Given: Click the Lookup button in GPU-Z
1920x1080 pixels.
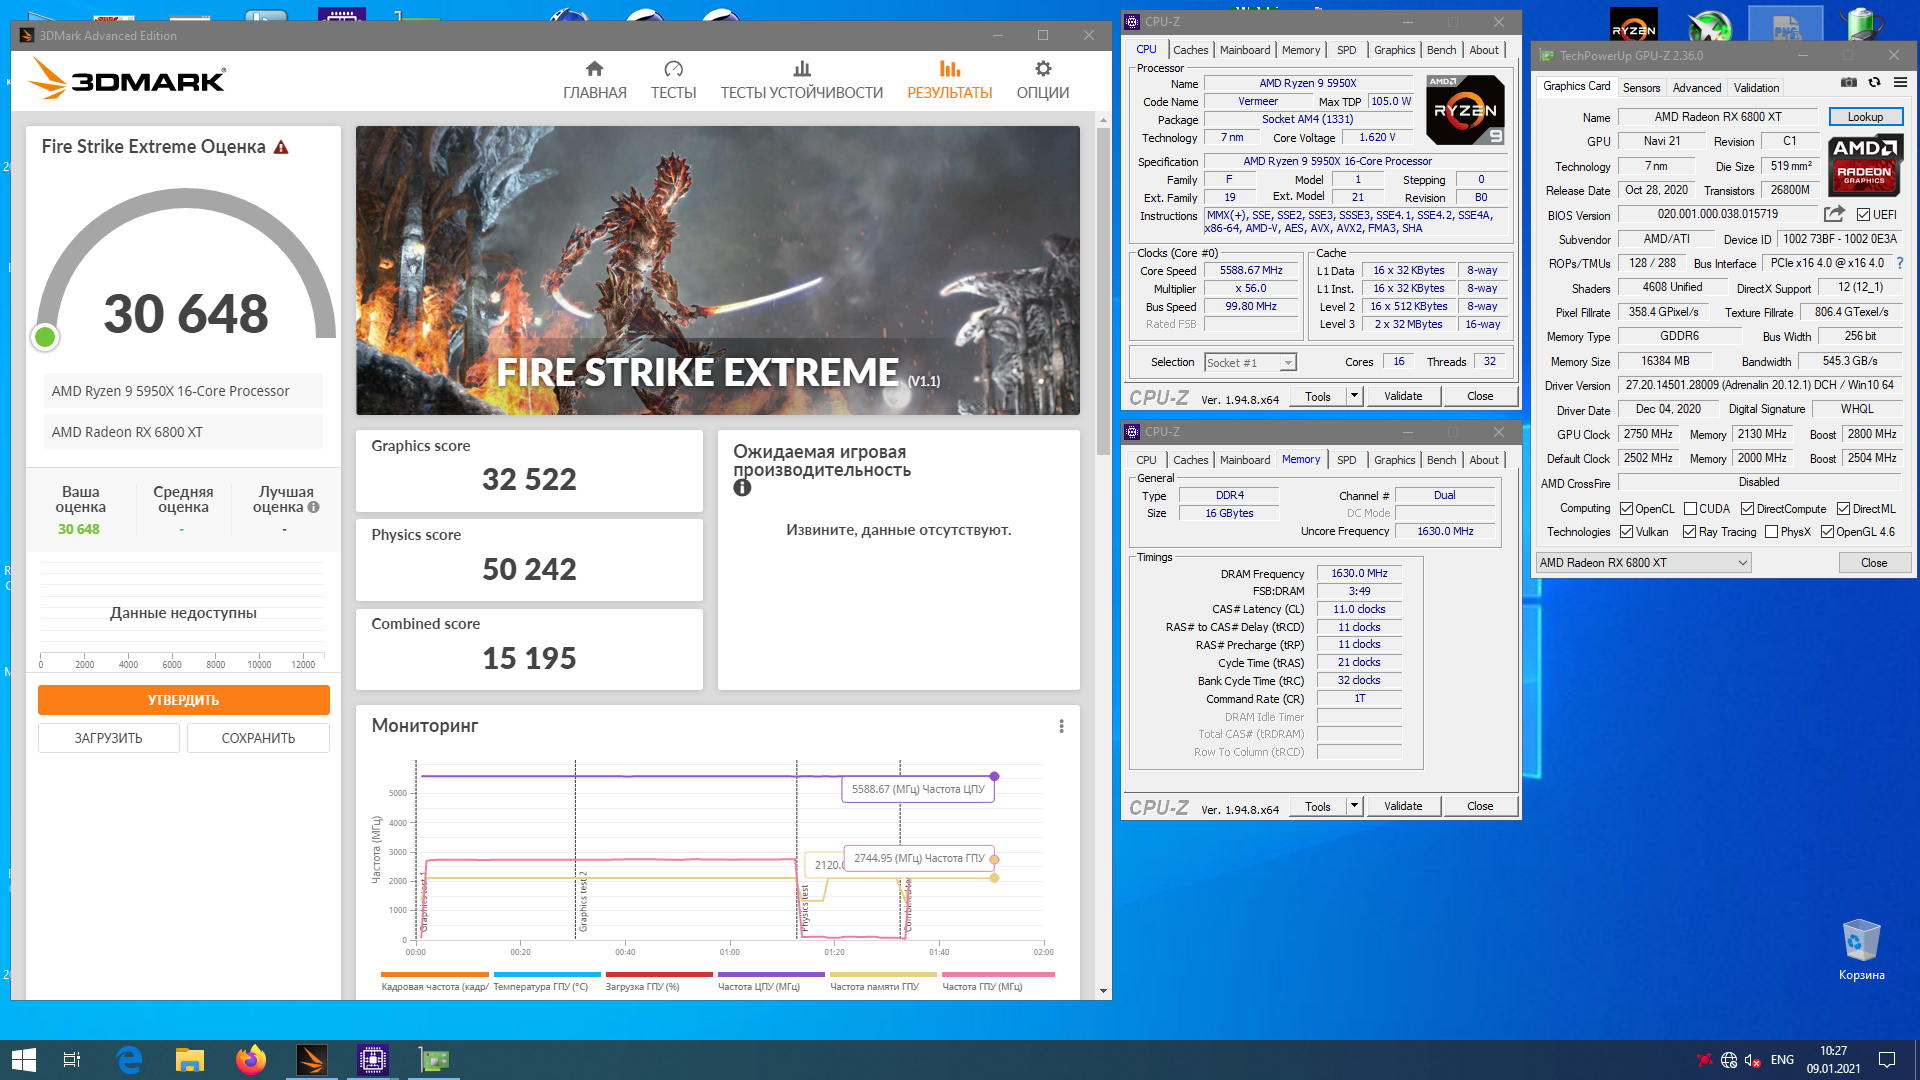Looking at the screenshot, I should pos(1865,117).
